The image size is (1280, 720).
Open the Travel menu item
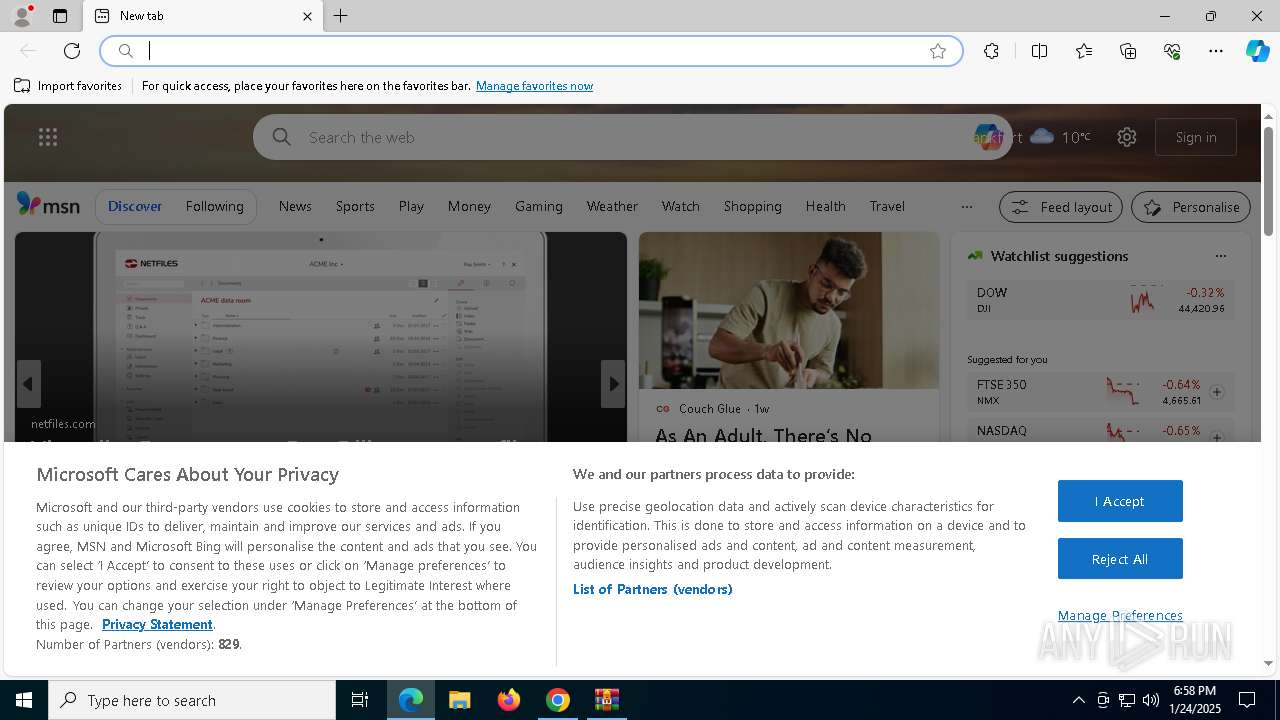pos(887,206)
